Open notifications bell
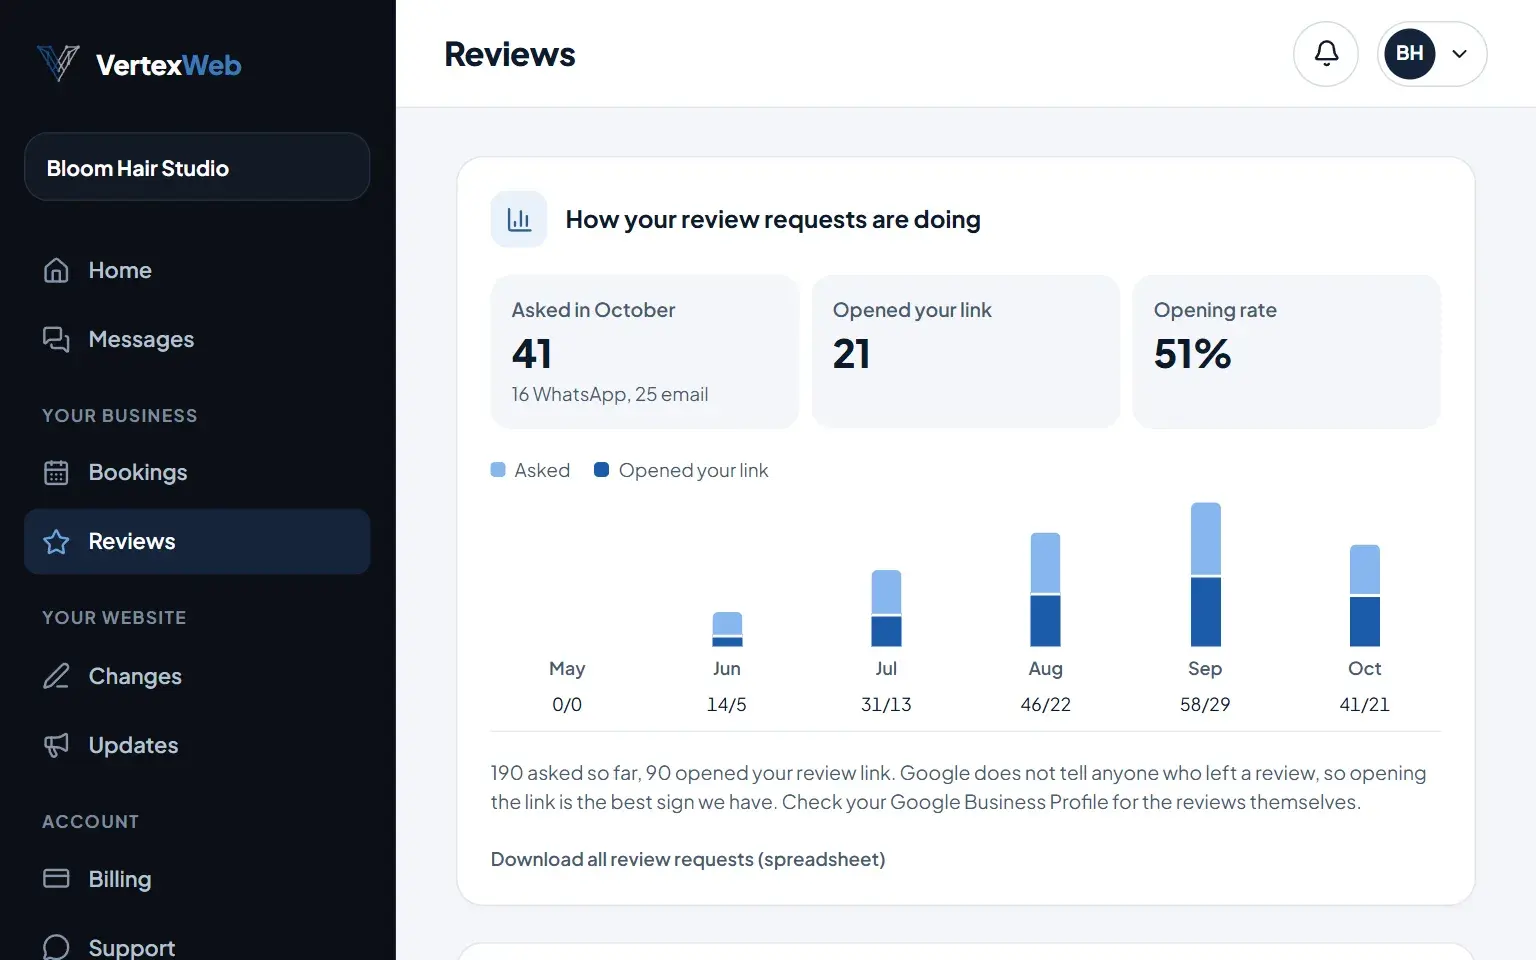 coord(1326,54)
